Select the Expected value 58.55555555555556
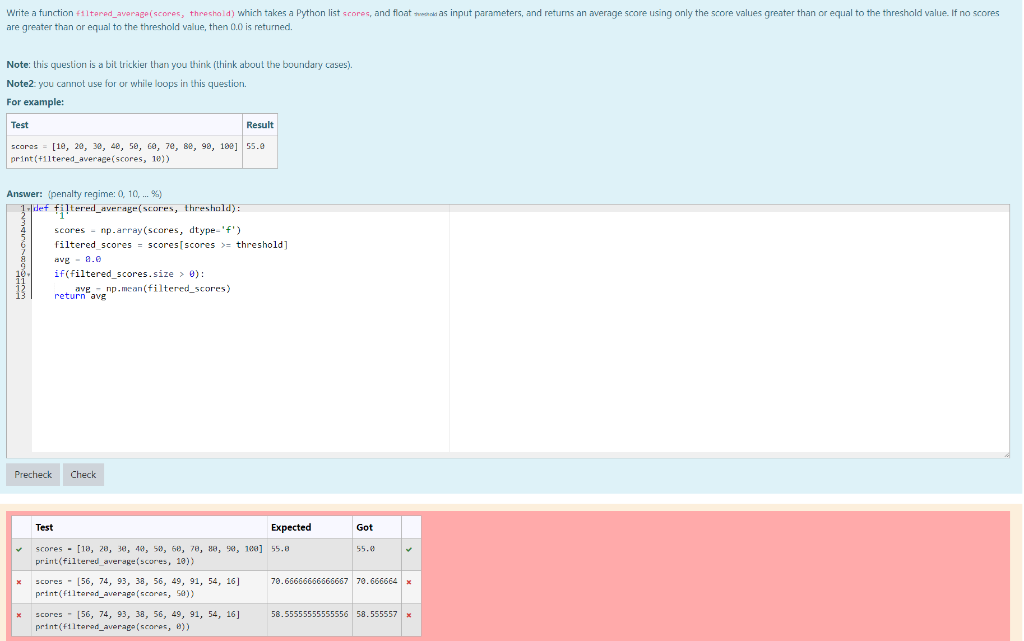 pyautogui.click(x=310, y=614)
